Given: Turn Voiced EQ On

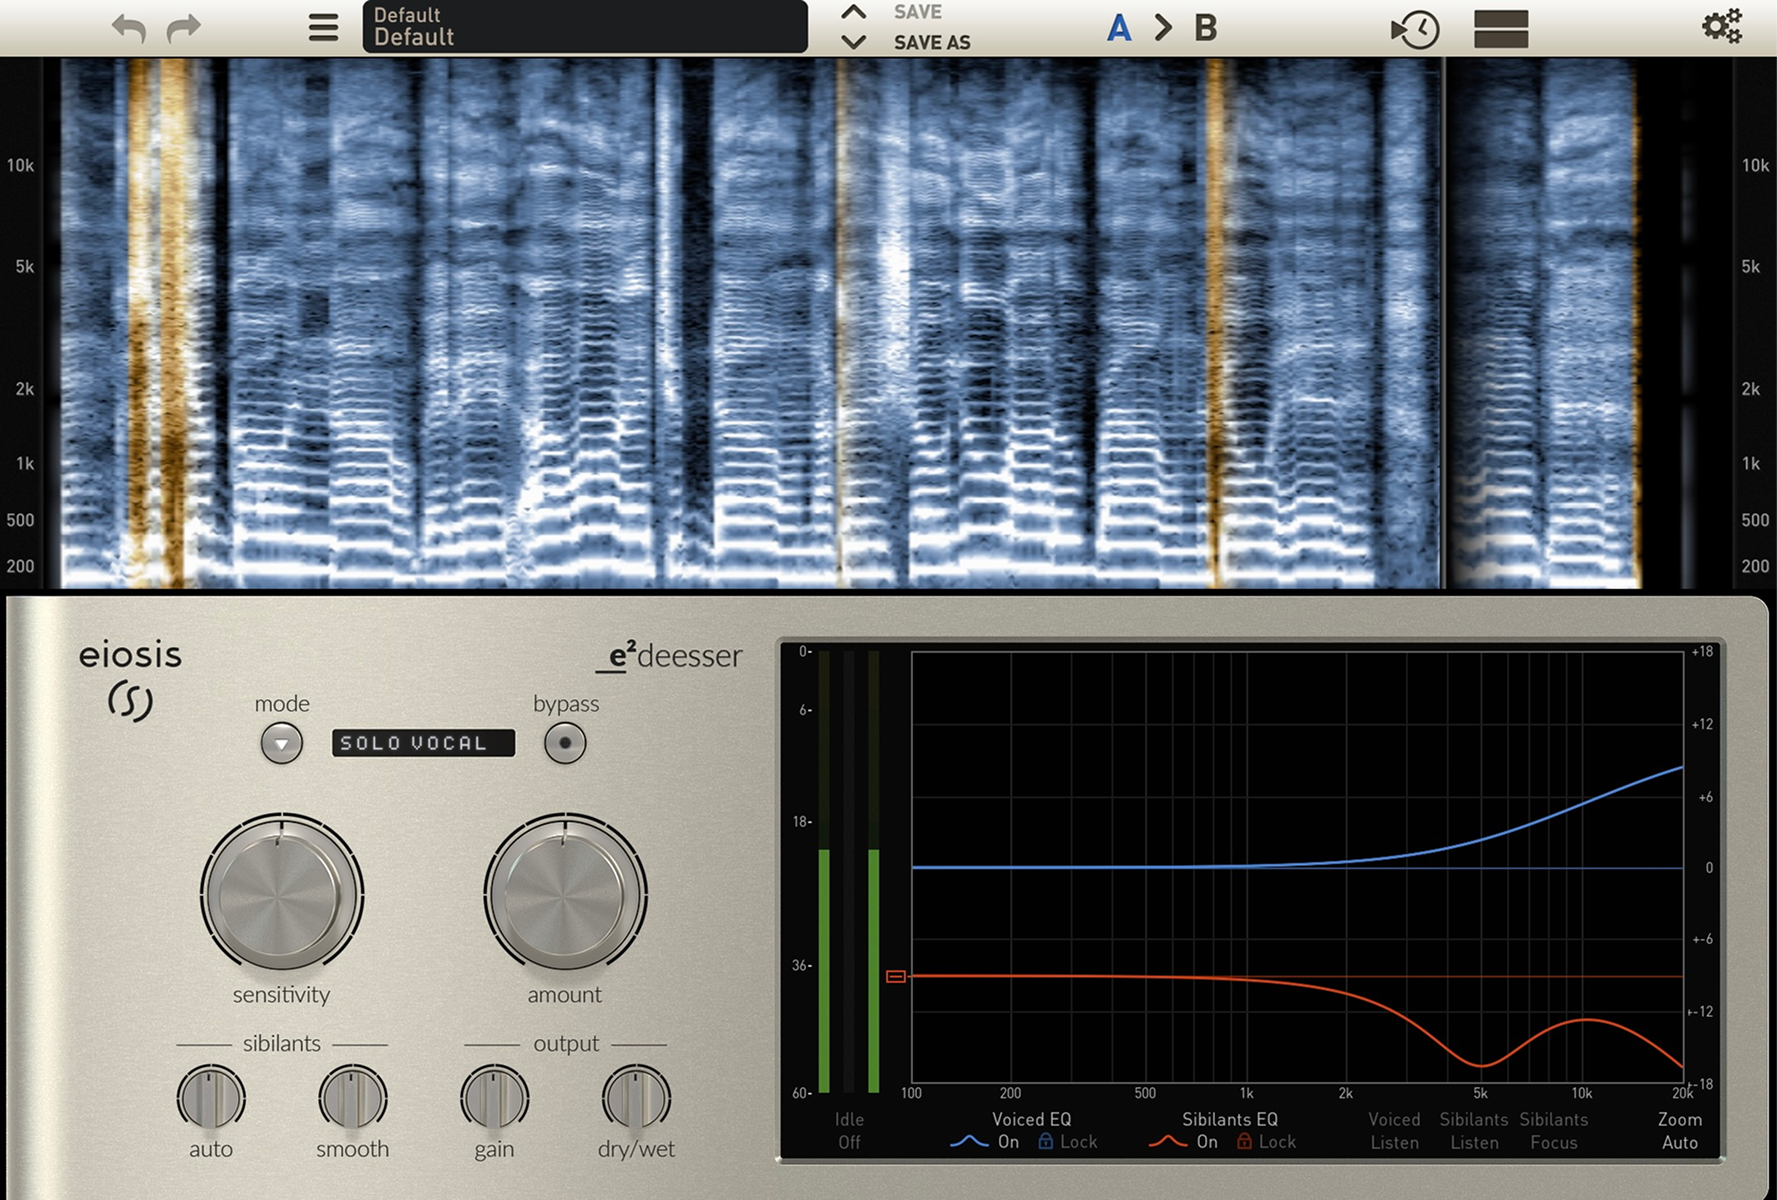Looking at the screenshot, I should pyautogui.click(x=1009, y=1141).
